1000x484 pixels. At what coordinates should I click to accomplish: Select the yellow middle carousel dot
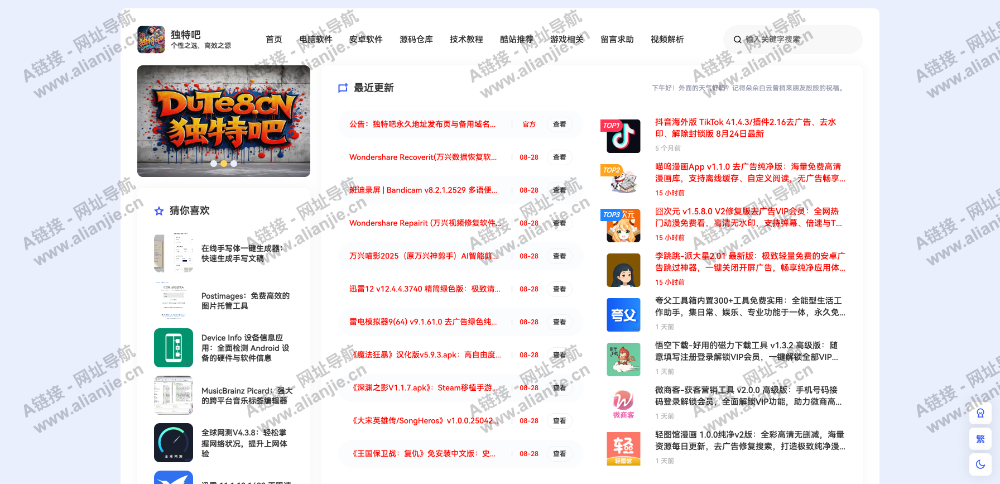tap(224, 163)
